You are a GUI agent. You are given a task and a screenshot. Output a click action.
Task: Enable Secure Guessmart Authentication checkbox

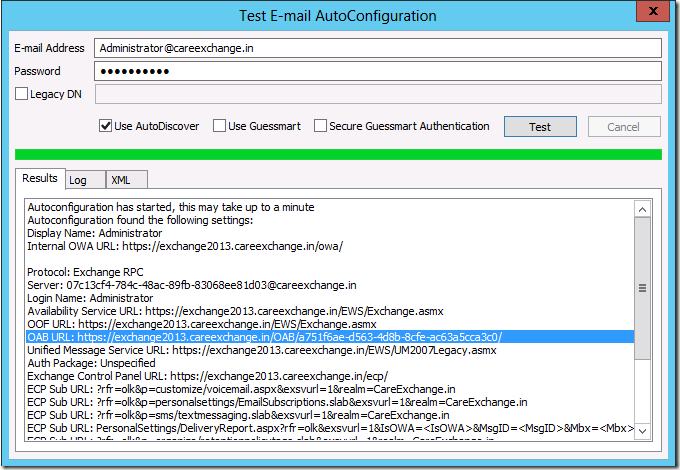click(x=320, y=126)
